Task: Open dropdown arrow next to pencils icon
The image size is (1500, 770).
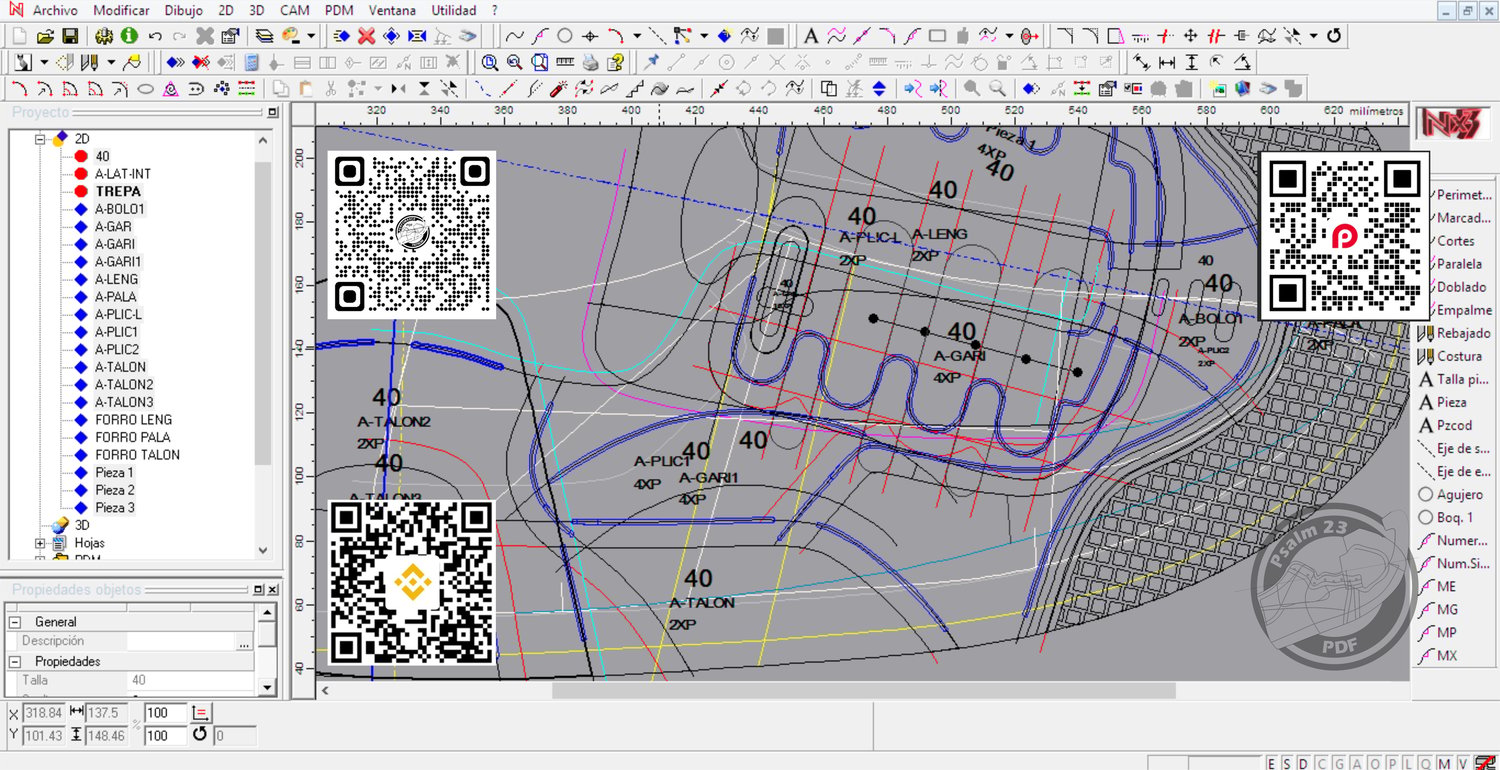Action: coord(111,62)
